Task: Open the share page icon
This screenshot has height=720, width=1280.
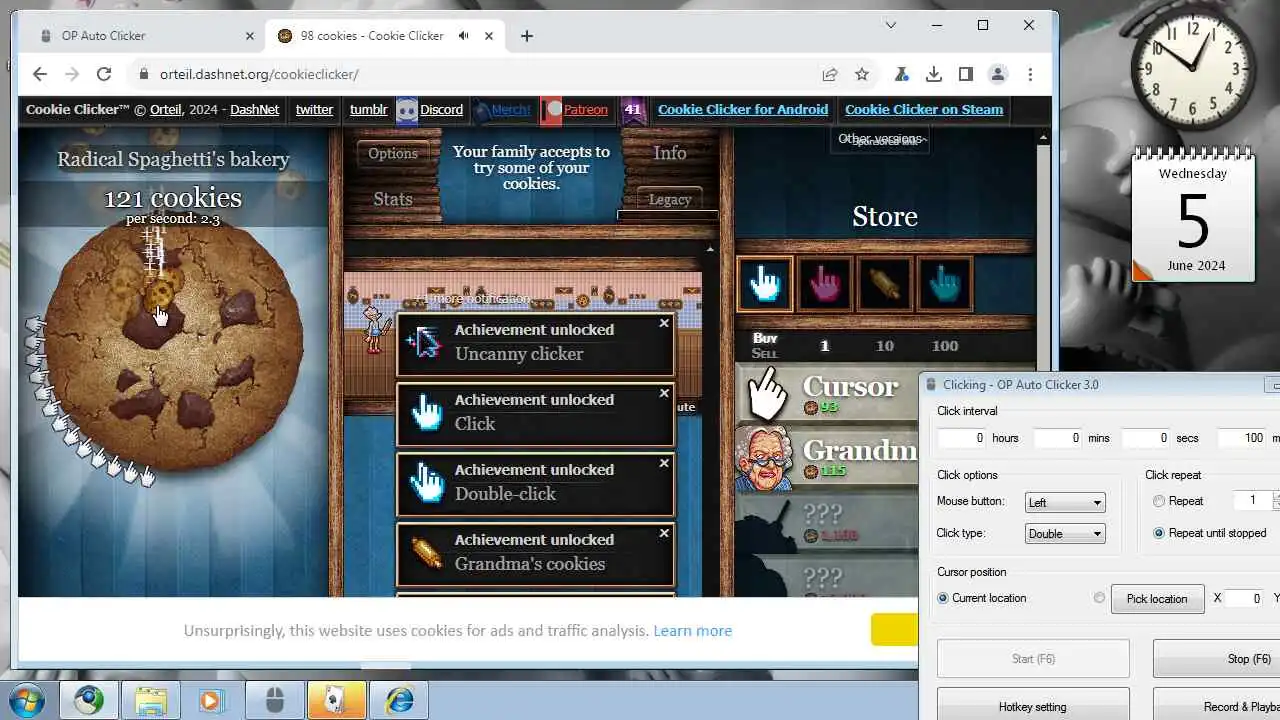Action: (830, 74)
